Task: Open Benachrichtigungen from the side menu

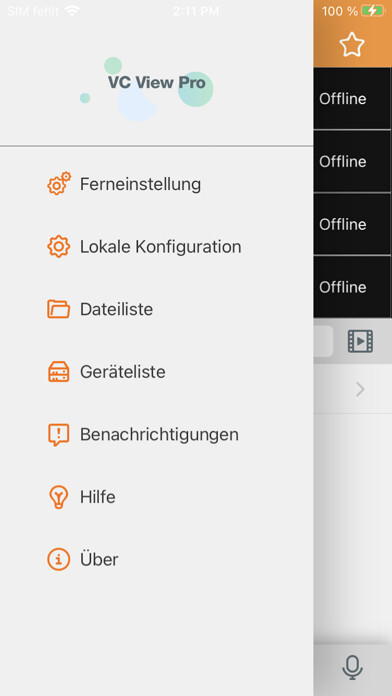Action: tap(159, 435)
